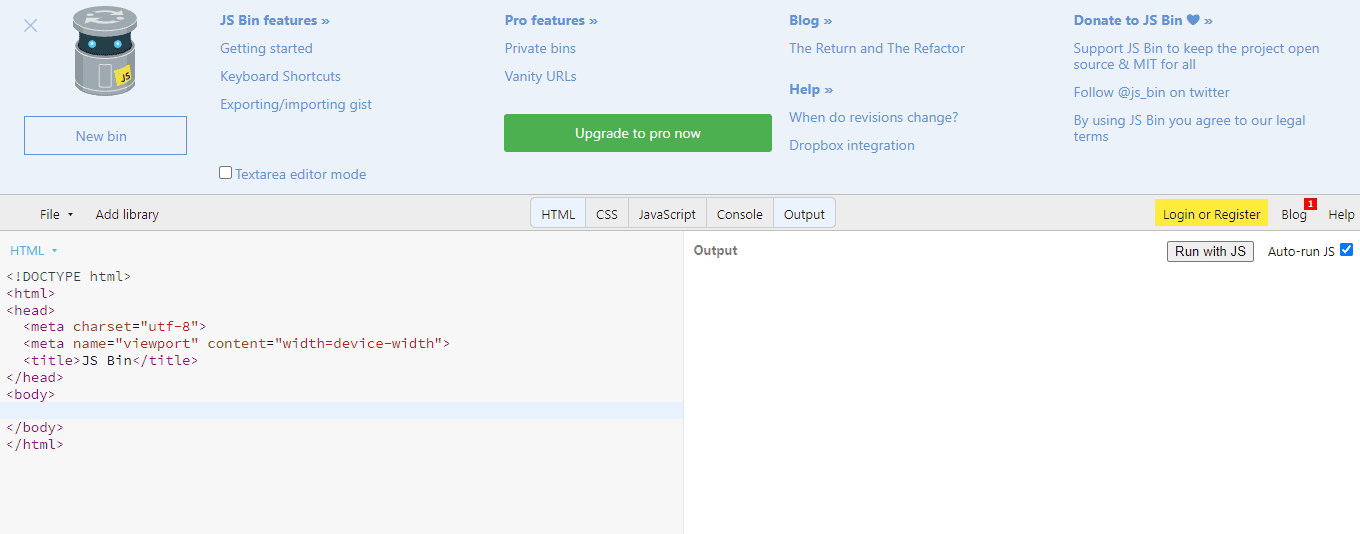Open the HTML language dropdown in editor
1360x534 pixels.
(34, 251)
